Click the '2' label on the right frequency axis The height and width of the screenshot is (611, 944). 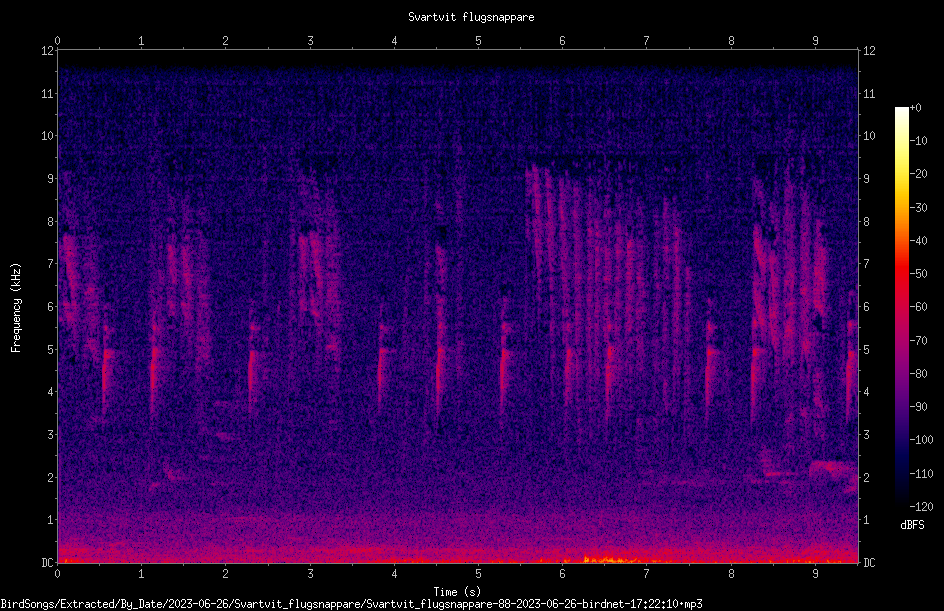tap(866, 477)
